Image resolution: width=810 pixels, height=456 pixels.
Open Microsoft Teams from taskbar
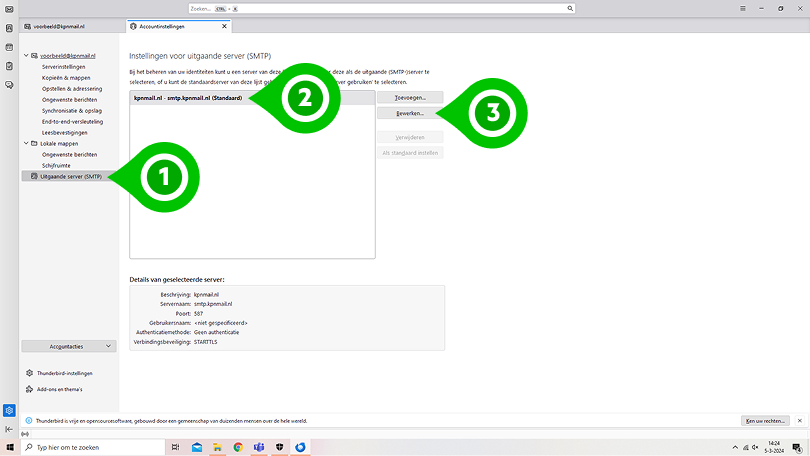point(259,447)
